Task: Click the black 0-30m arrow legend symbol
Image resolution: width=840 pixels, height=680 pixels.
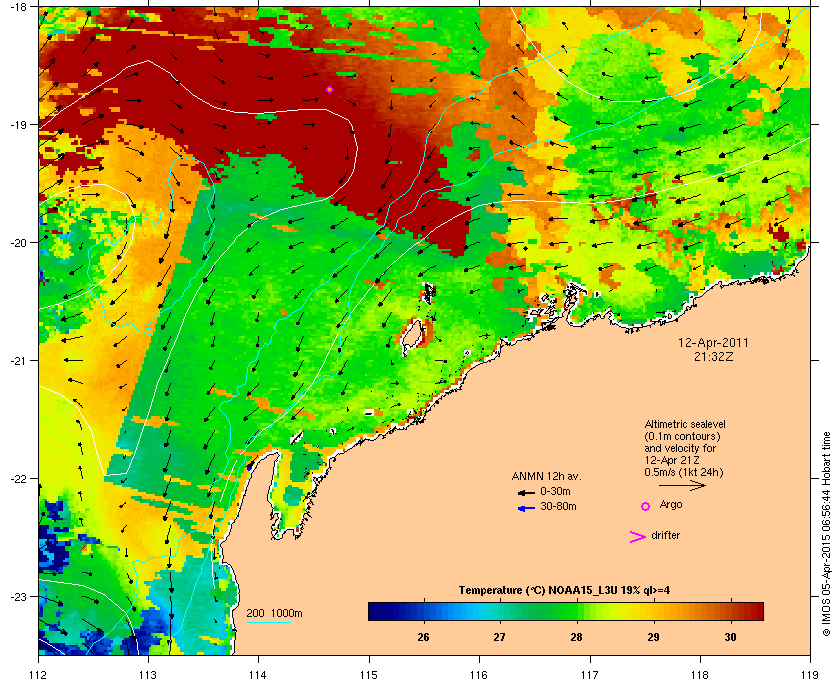Action: coord(526,492)
